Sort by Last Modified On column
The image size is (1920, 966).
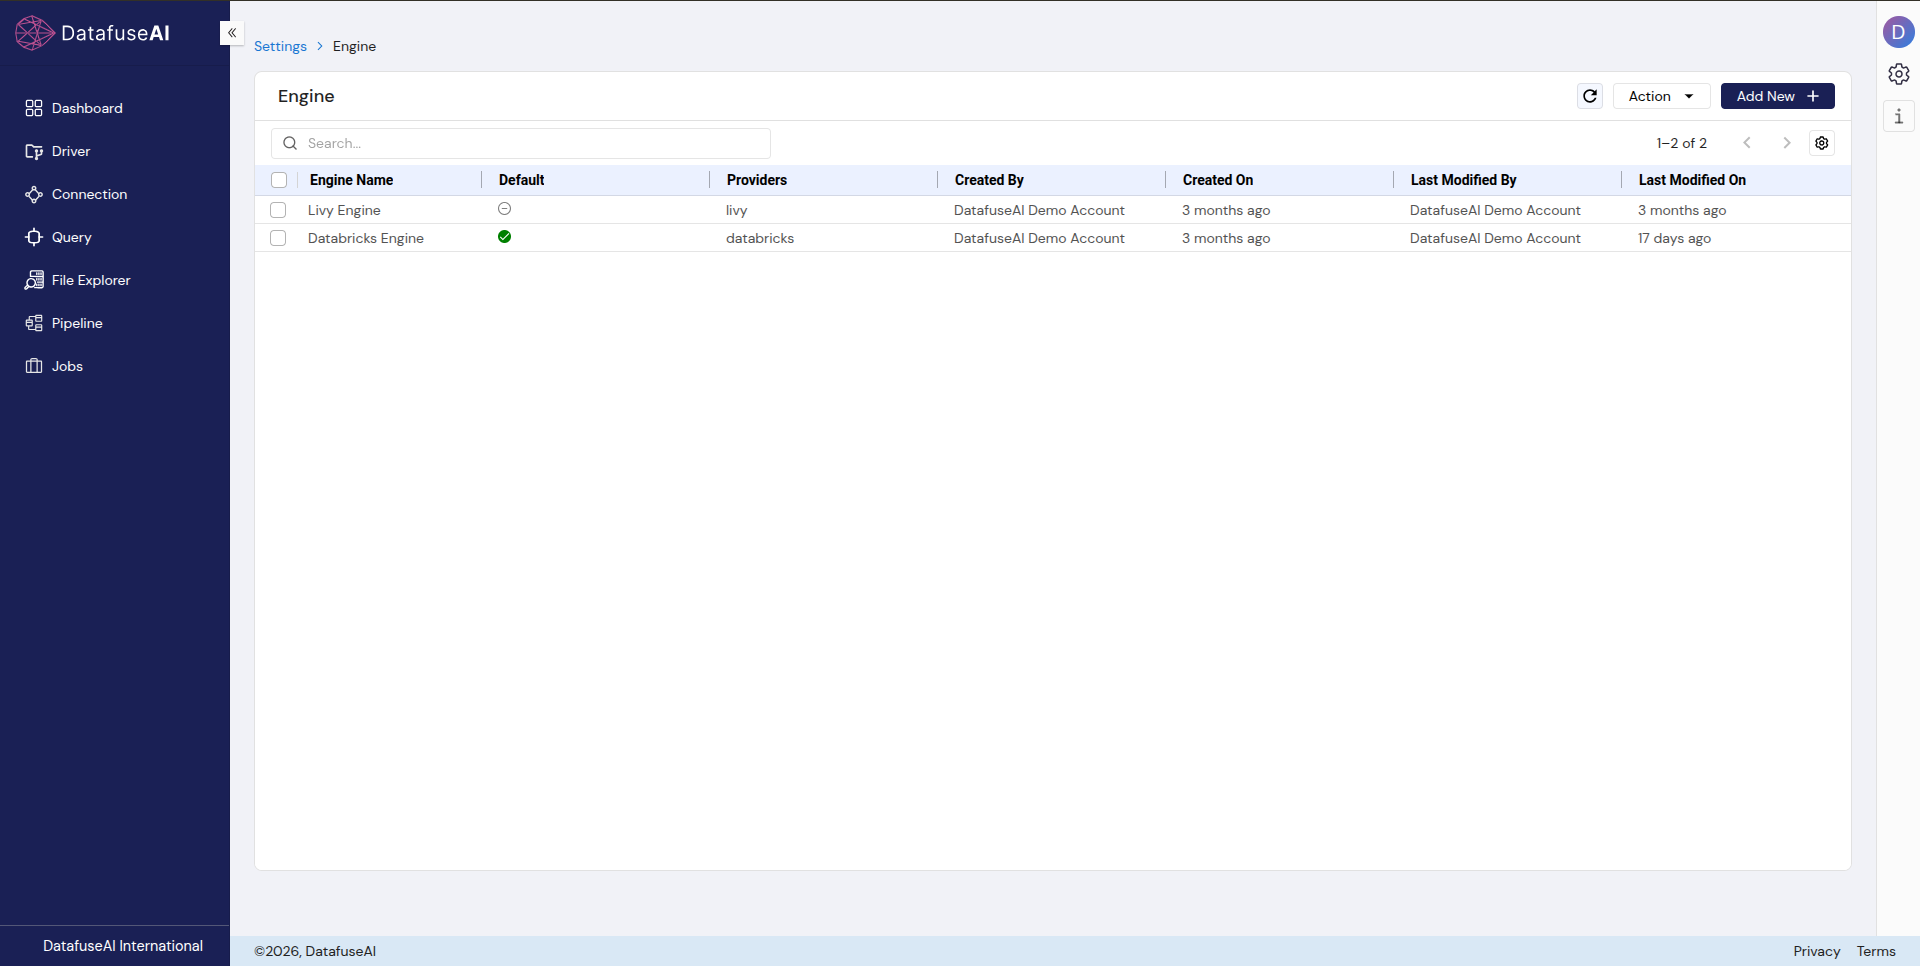click(1692, 180)
